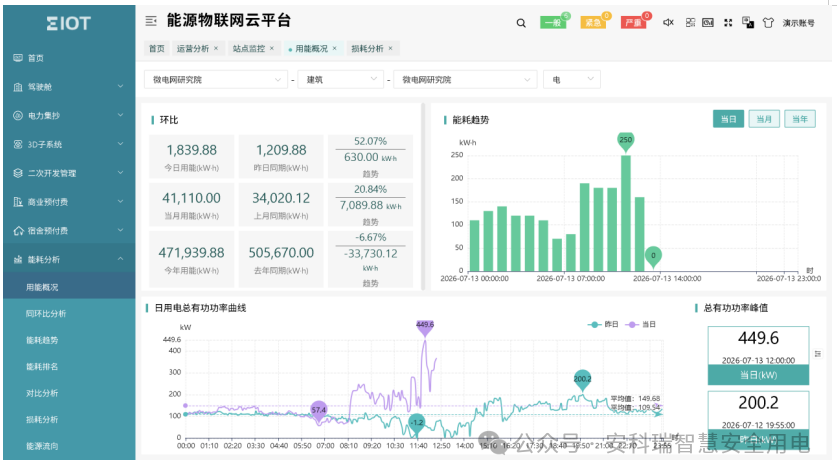
Task: Click the 3D子系统 sidebar icon
Action: point(18,144)
